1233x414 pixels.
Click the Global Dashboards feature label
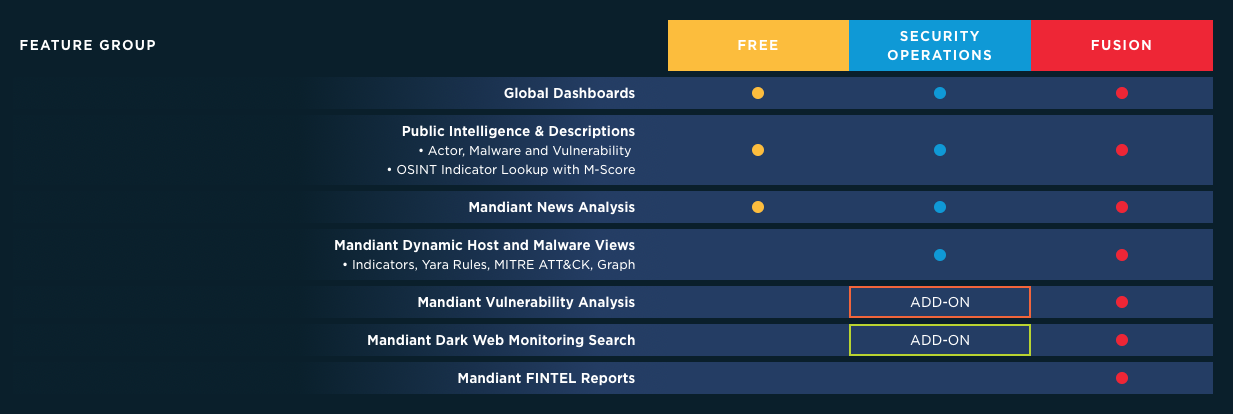569,93
